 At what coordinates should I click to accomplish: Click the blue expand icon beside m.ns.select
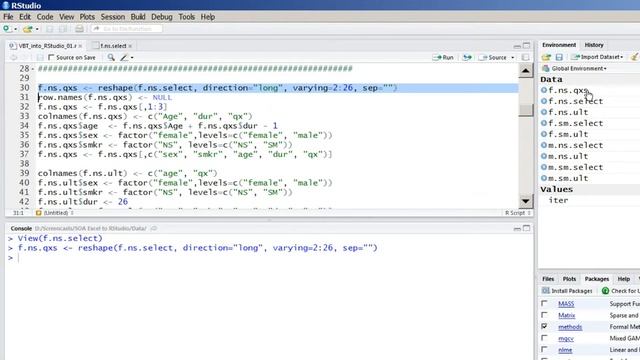point(544,145)
